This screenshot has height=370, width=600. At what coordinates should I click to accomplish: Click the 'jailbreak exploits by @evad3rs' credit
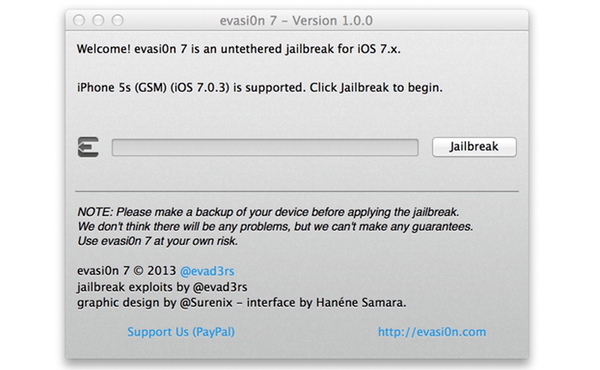coord(162,287)
